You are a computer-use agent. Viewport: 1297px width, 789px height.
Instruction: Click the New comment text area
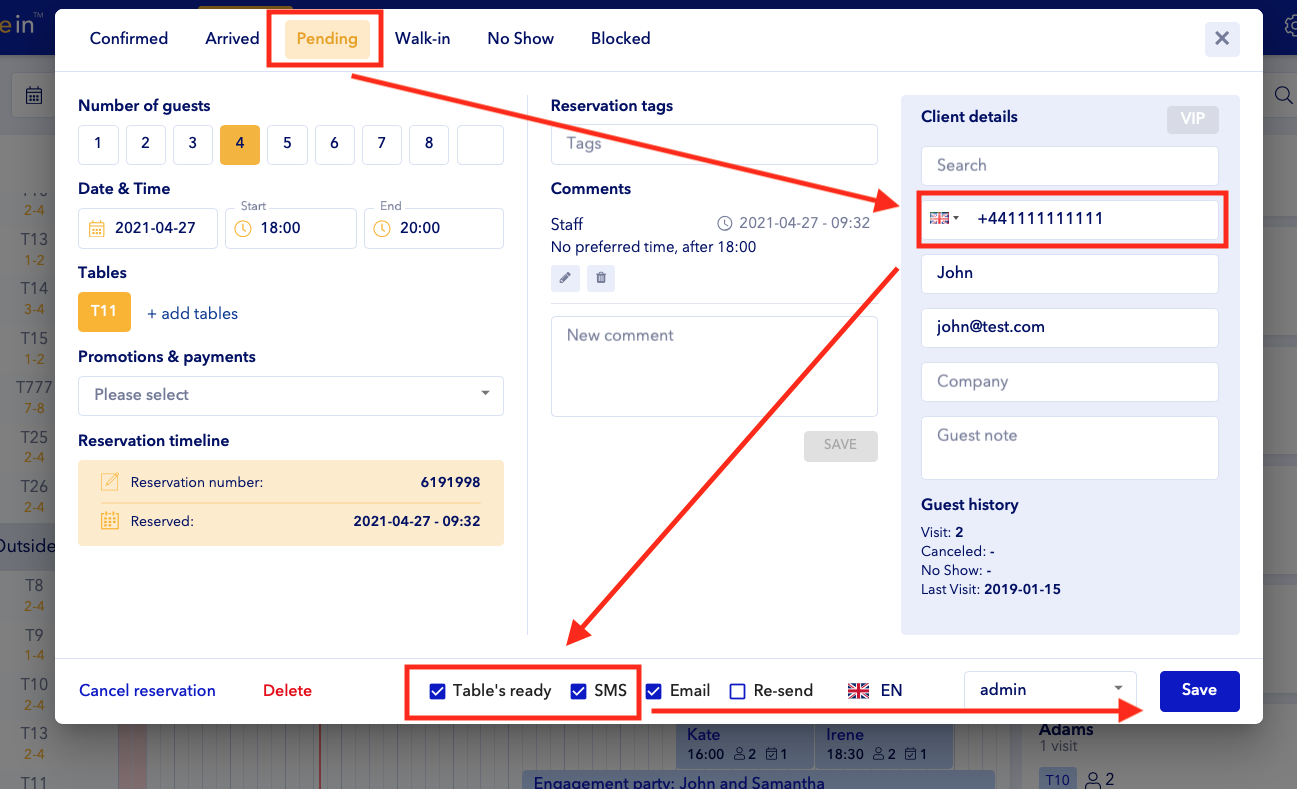714,366
